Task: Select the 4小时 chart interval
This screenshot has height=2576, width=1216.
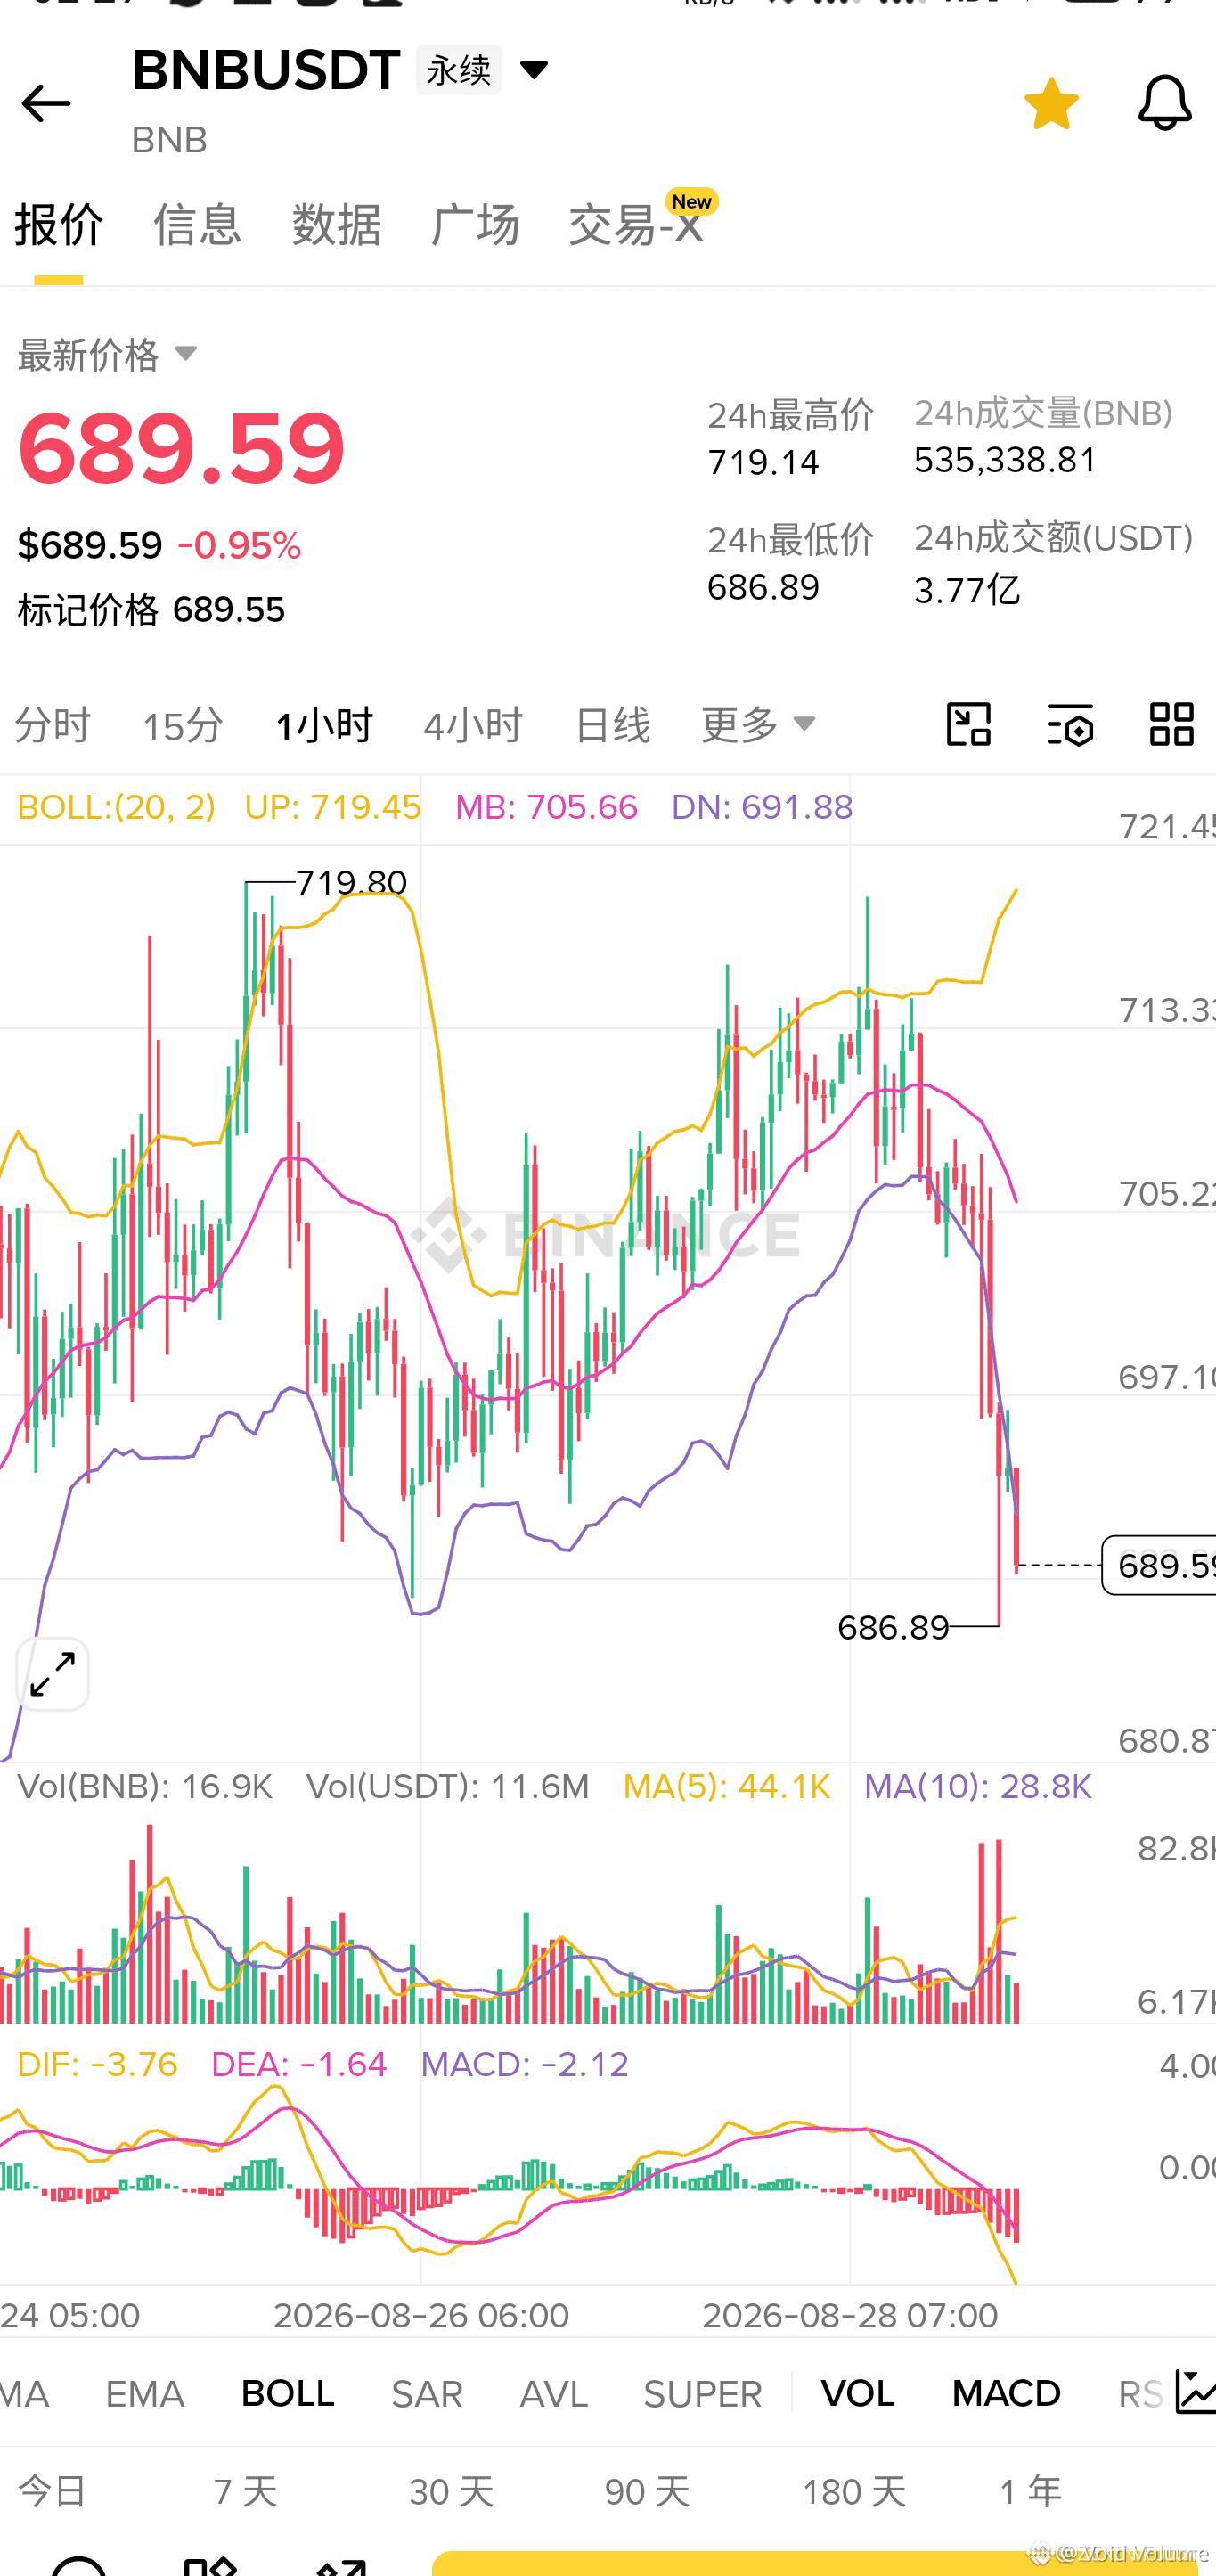Action: tap(473, 725)
